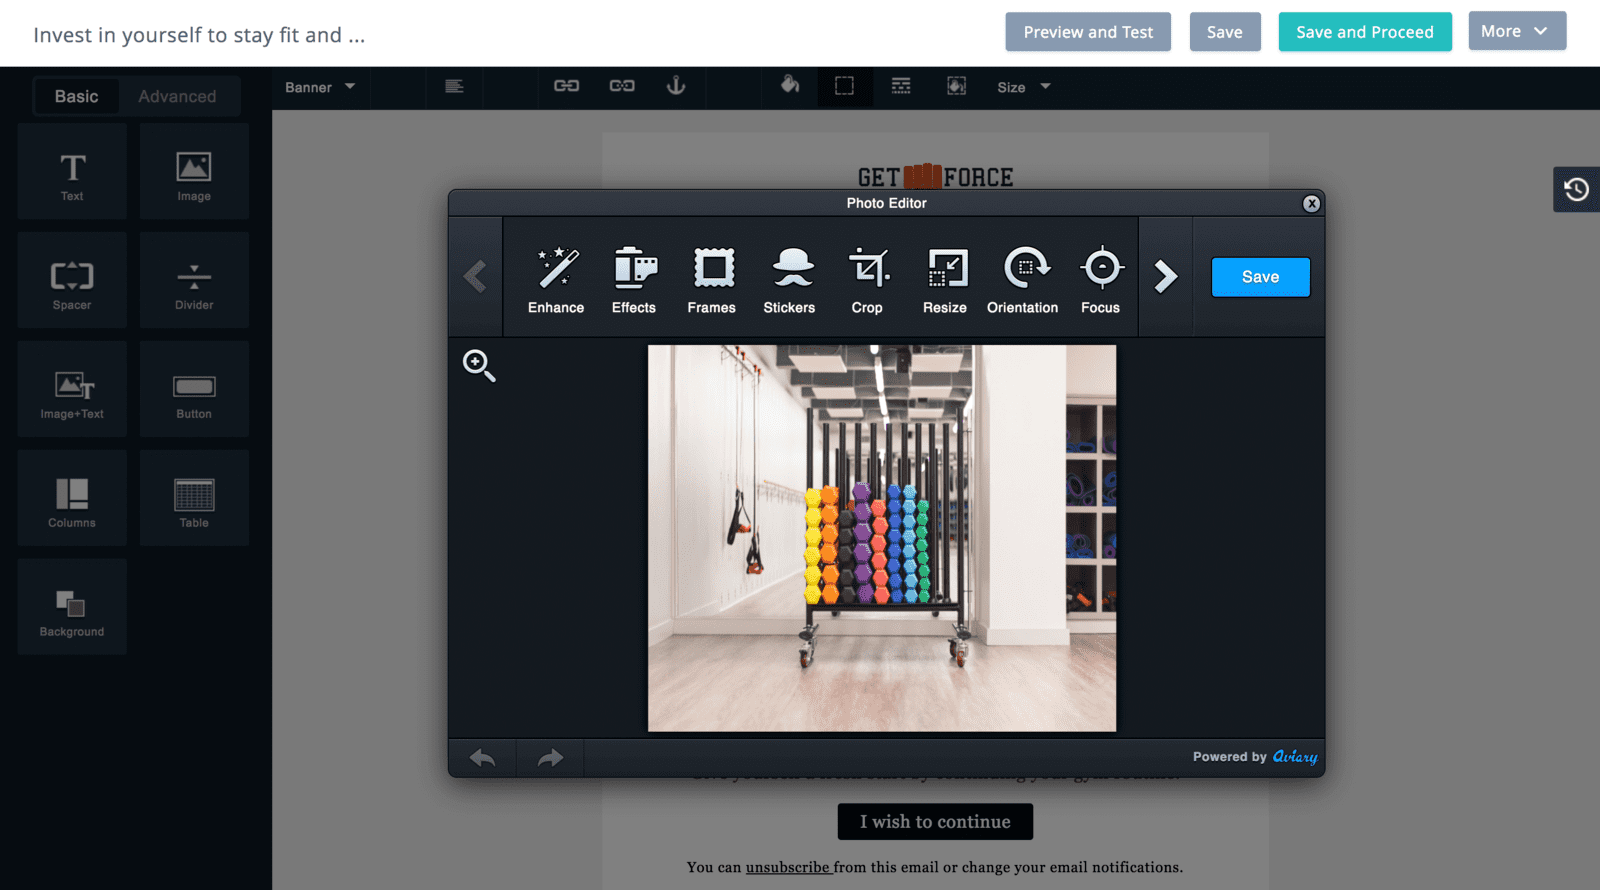Screen dimensions: 1600x890
Task: Click the anchor icon
Action: pos(676,86)
